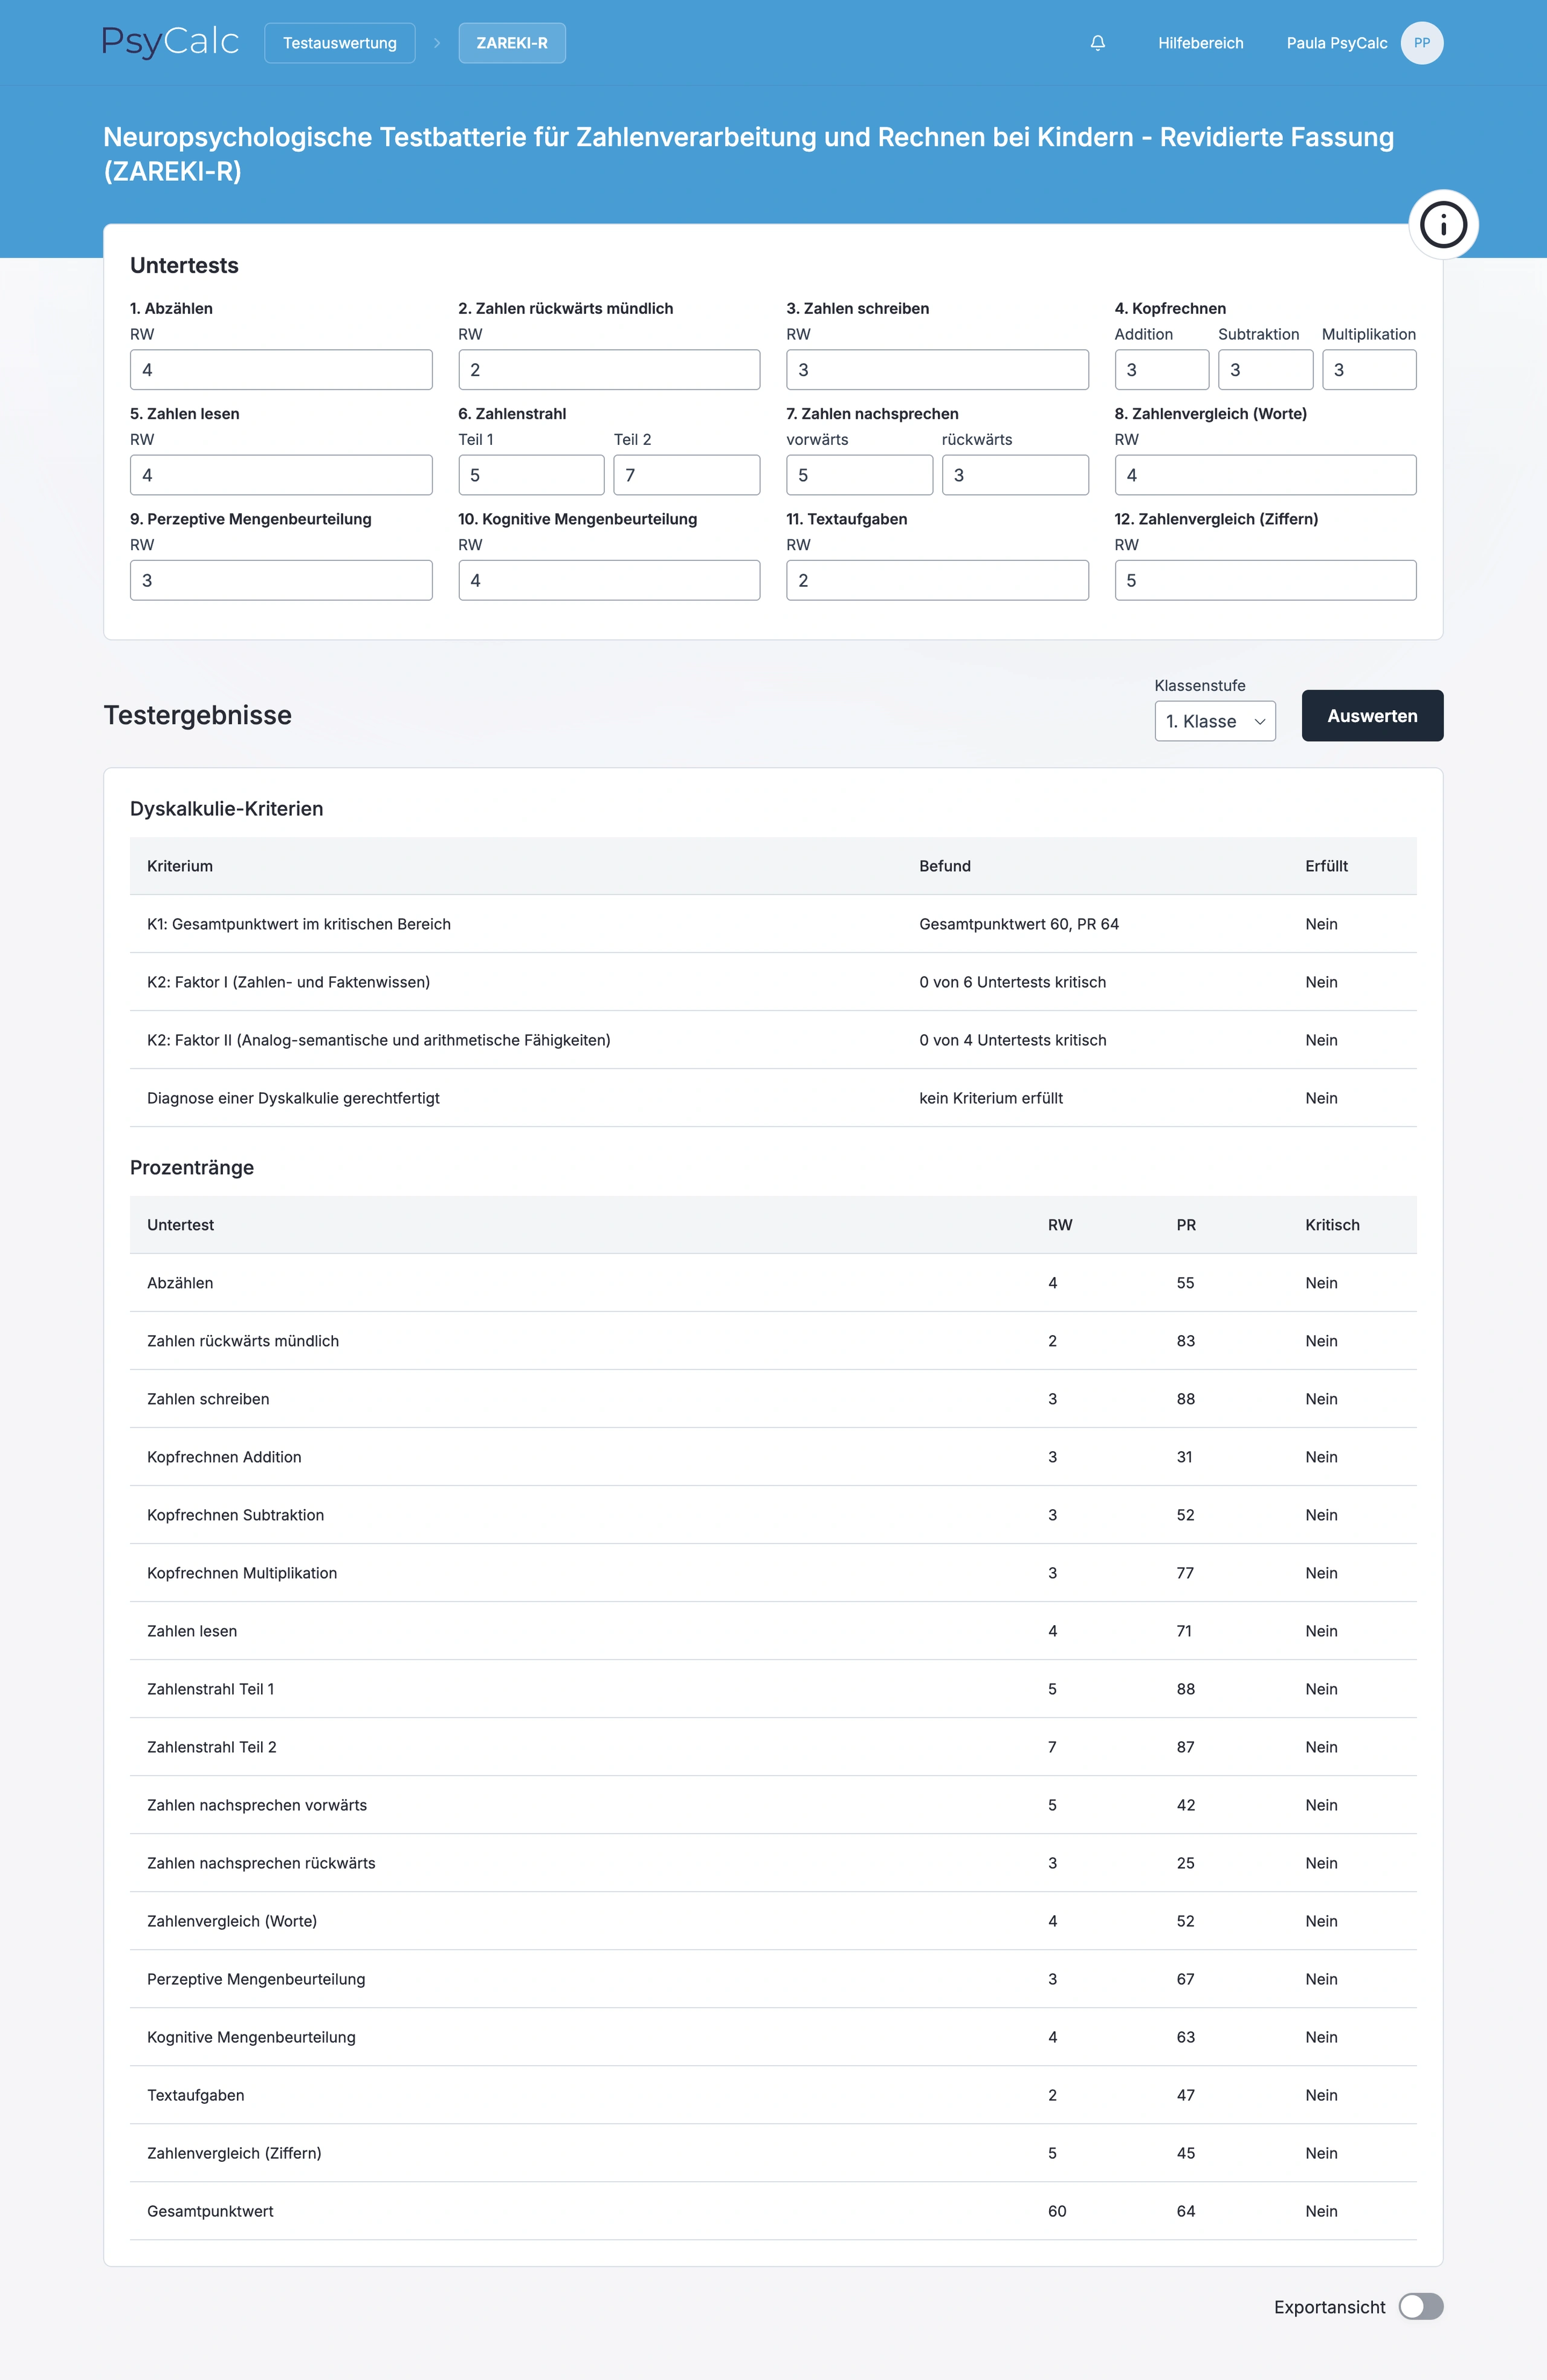Focus Kognitive Mengenbeurteilung RW field

(x=609, y=580)
